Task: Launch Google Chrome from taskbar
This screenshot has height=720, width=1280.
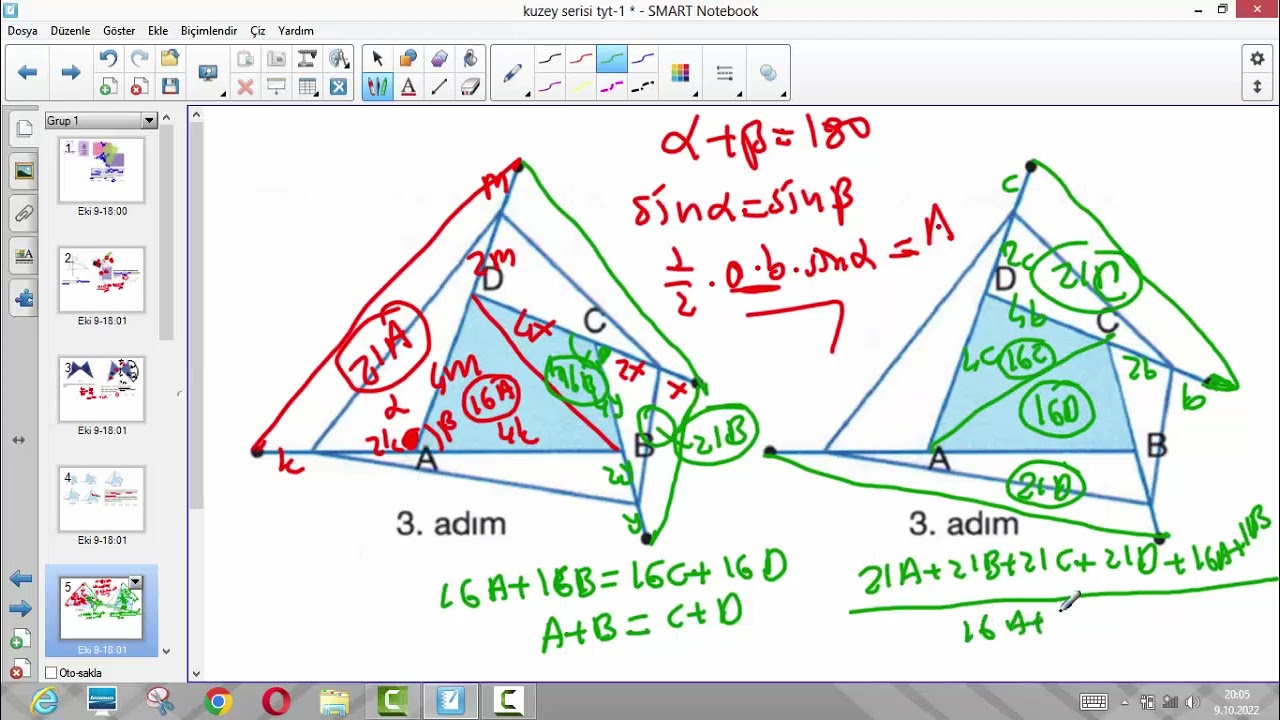Action: [218, 701]
